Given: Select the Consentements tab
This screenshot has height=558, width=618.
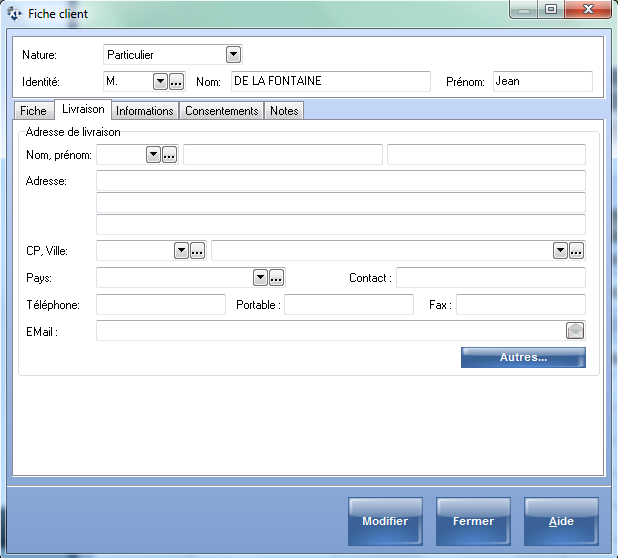Looking at the screenshot, I should tap(222, 111).
